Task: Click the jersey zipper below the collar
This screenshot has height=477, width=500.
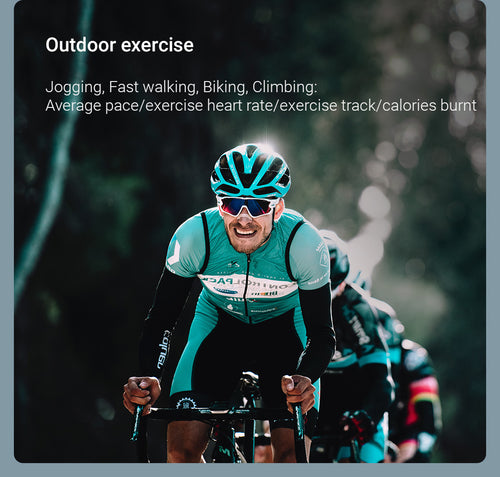Action: tap(247, 283)
